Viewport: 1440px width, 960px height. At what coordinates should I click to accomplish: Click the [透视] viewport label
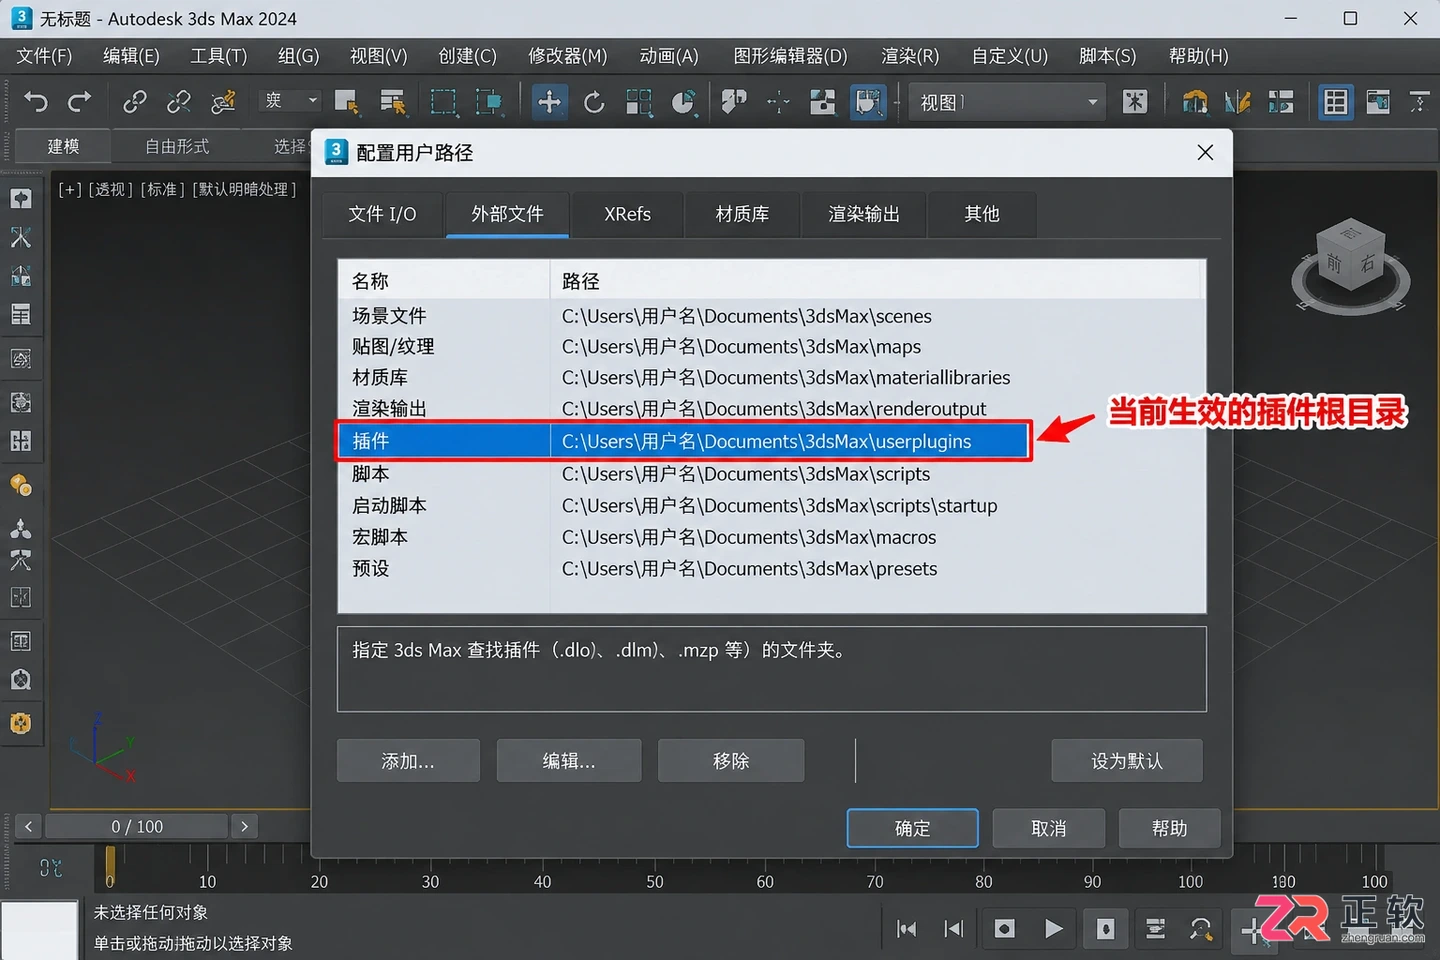pos(111,189)
